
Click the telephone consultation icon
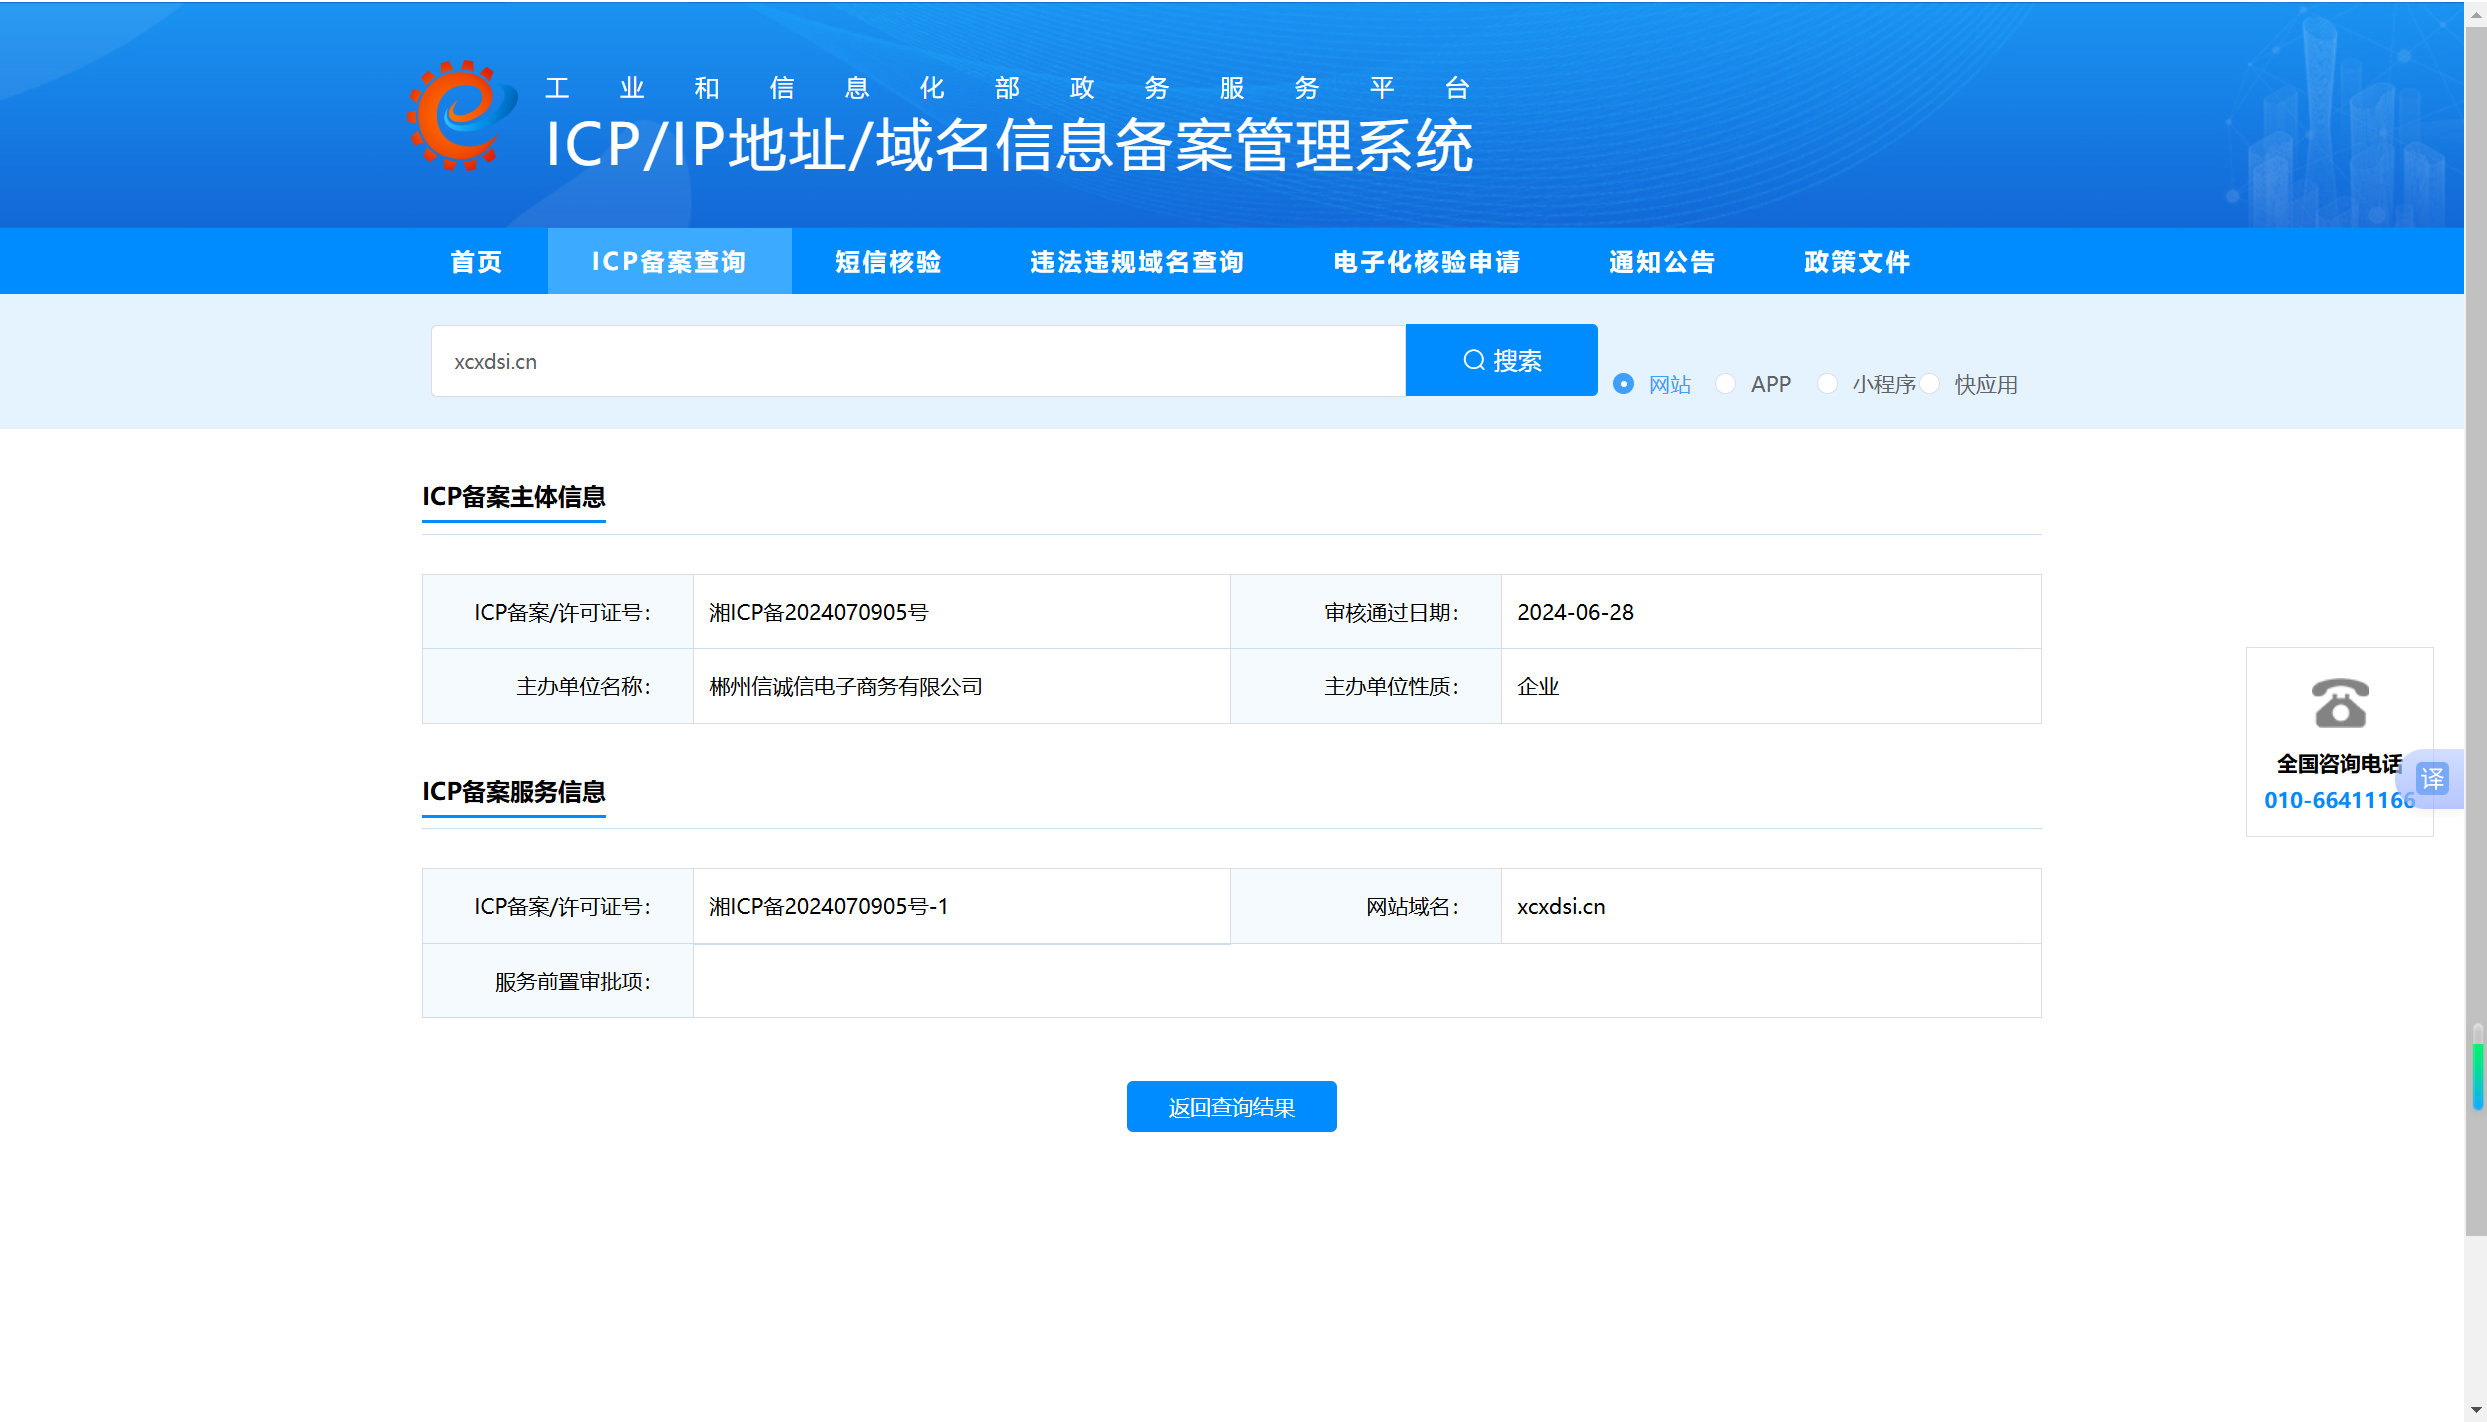click(x=2339, y=703)
